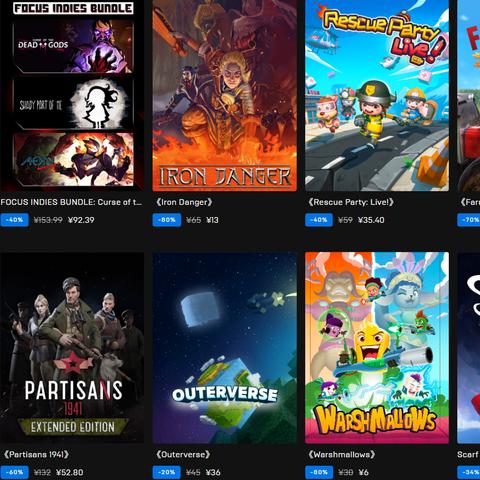Click the -40% badge under Rescue Party
The image size is (480, 480).
point(319,220)
